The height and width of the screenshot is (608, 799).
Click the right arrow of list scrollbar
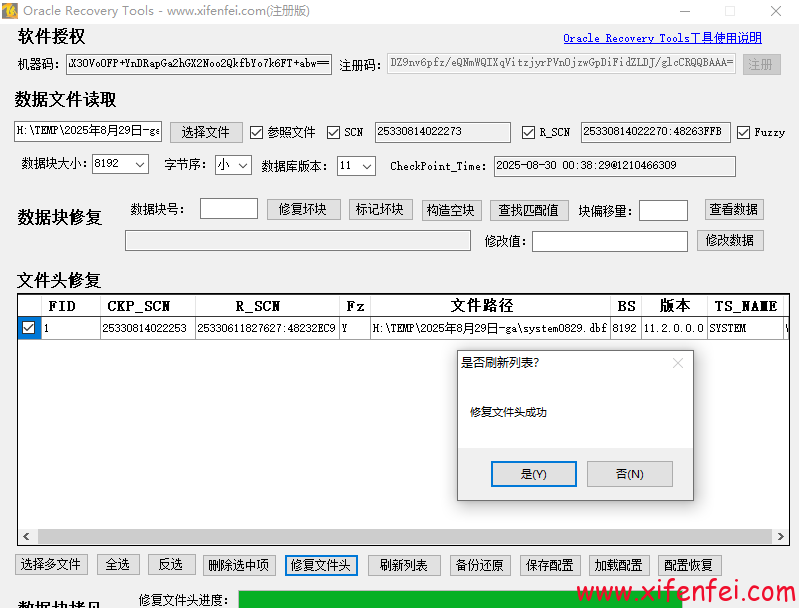pos(781,536)
